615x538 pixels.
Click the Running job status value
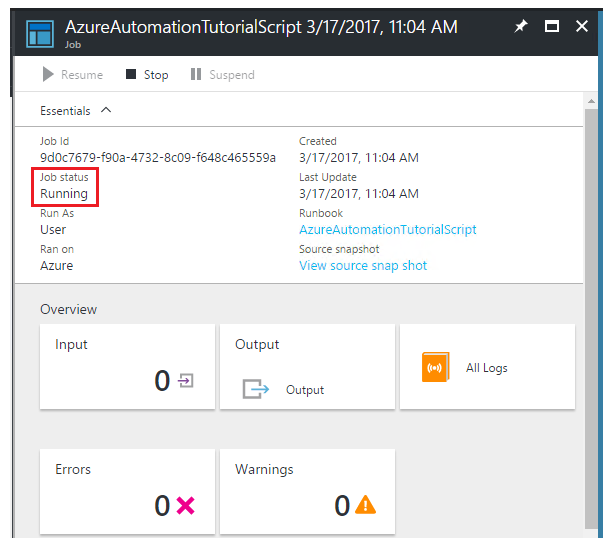coord(64,194)
